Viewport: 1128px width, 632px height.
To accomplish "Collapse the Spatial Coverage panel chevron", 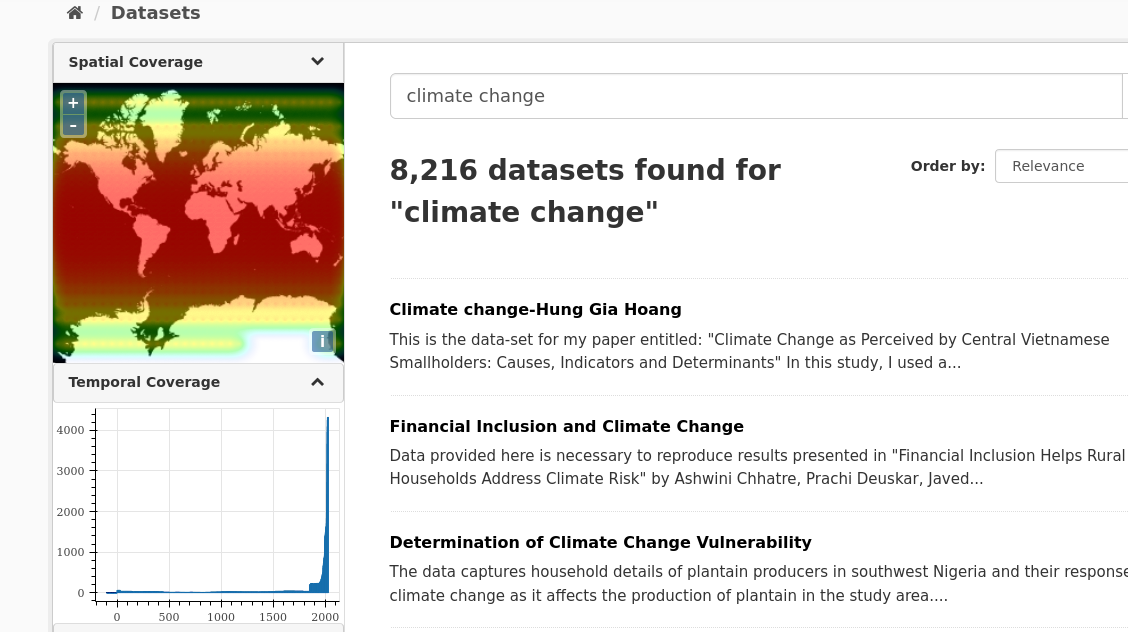I will coord(317,61).
